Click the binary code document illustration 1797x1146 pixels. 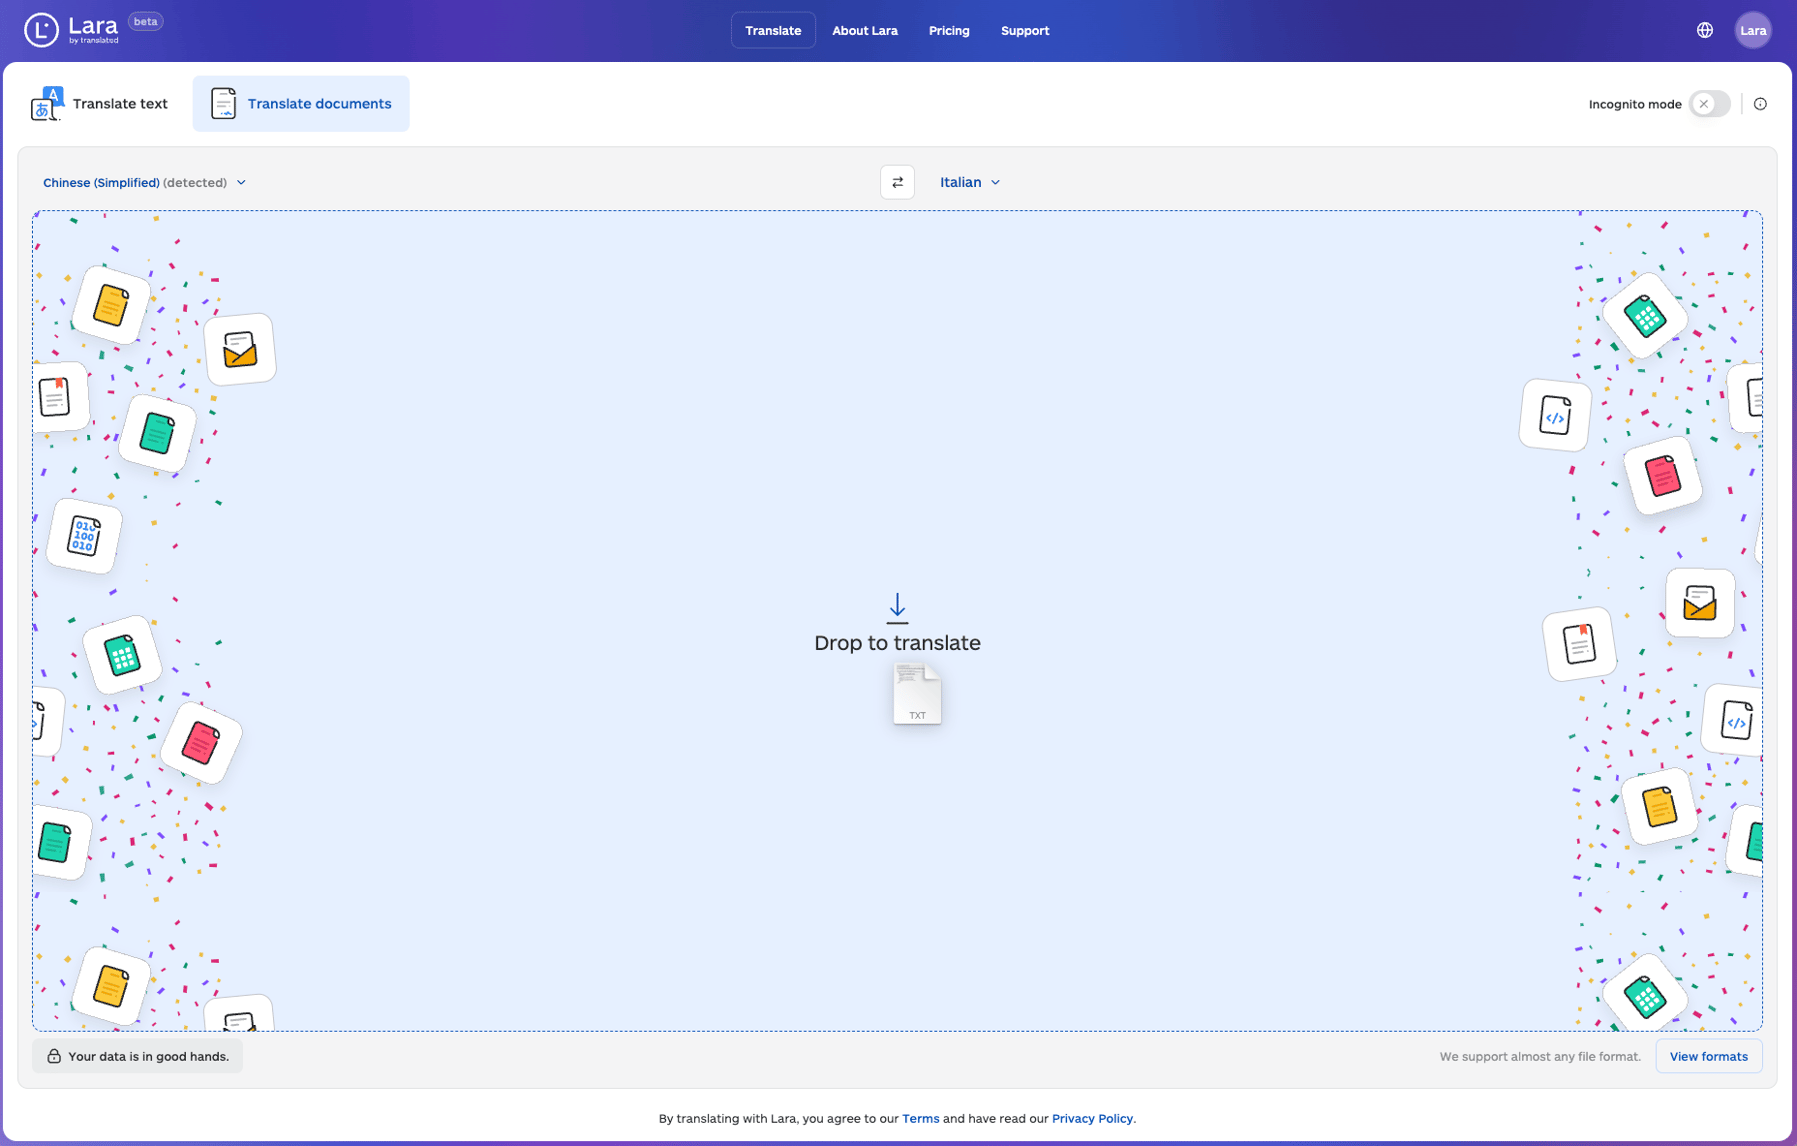pos(84,537)
